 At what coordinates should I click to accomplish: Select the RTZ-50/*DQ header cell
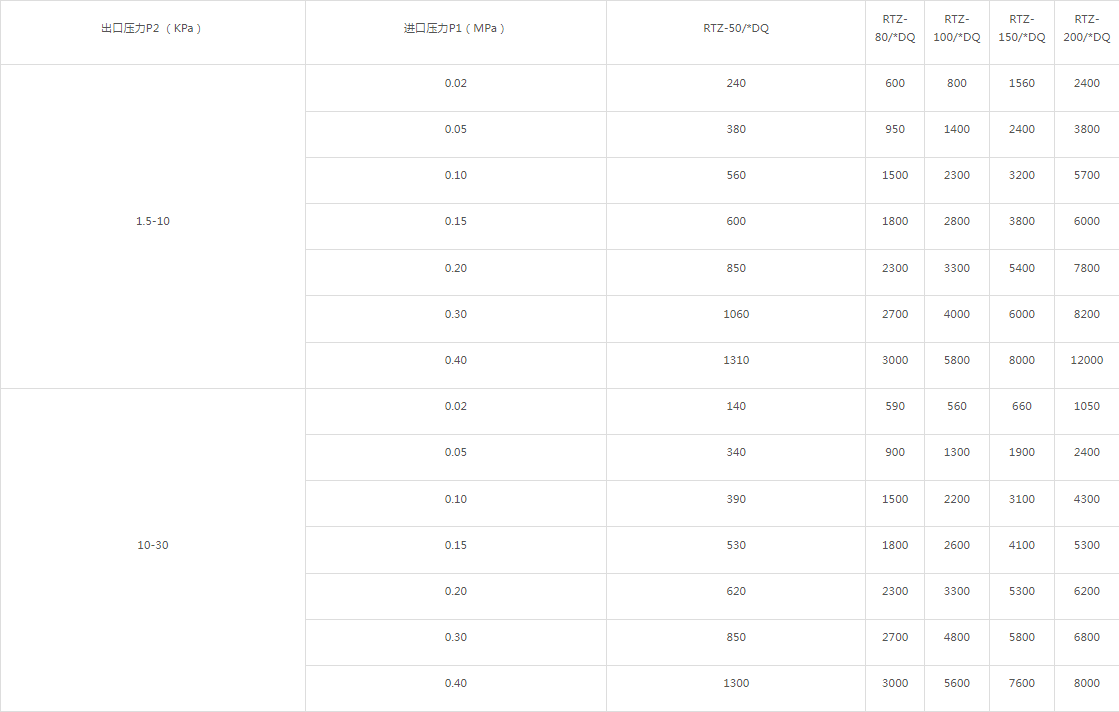click(x=736, y=28)
